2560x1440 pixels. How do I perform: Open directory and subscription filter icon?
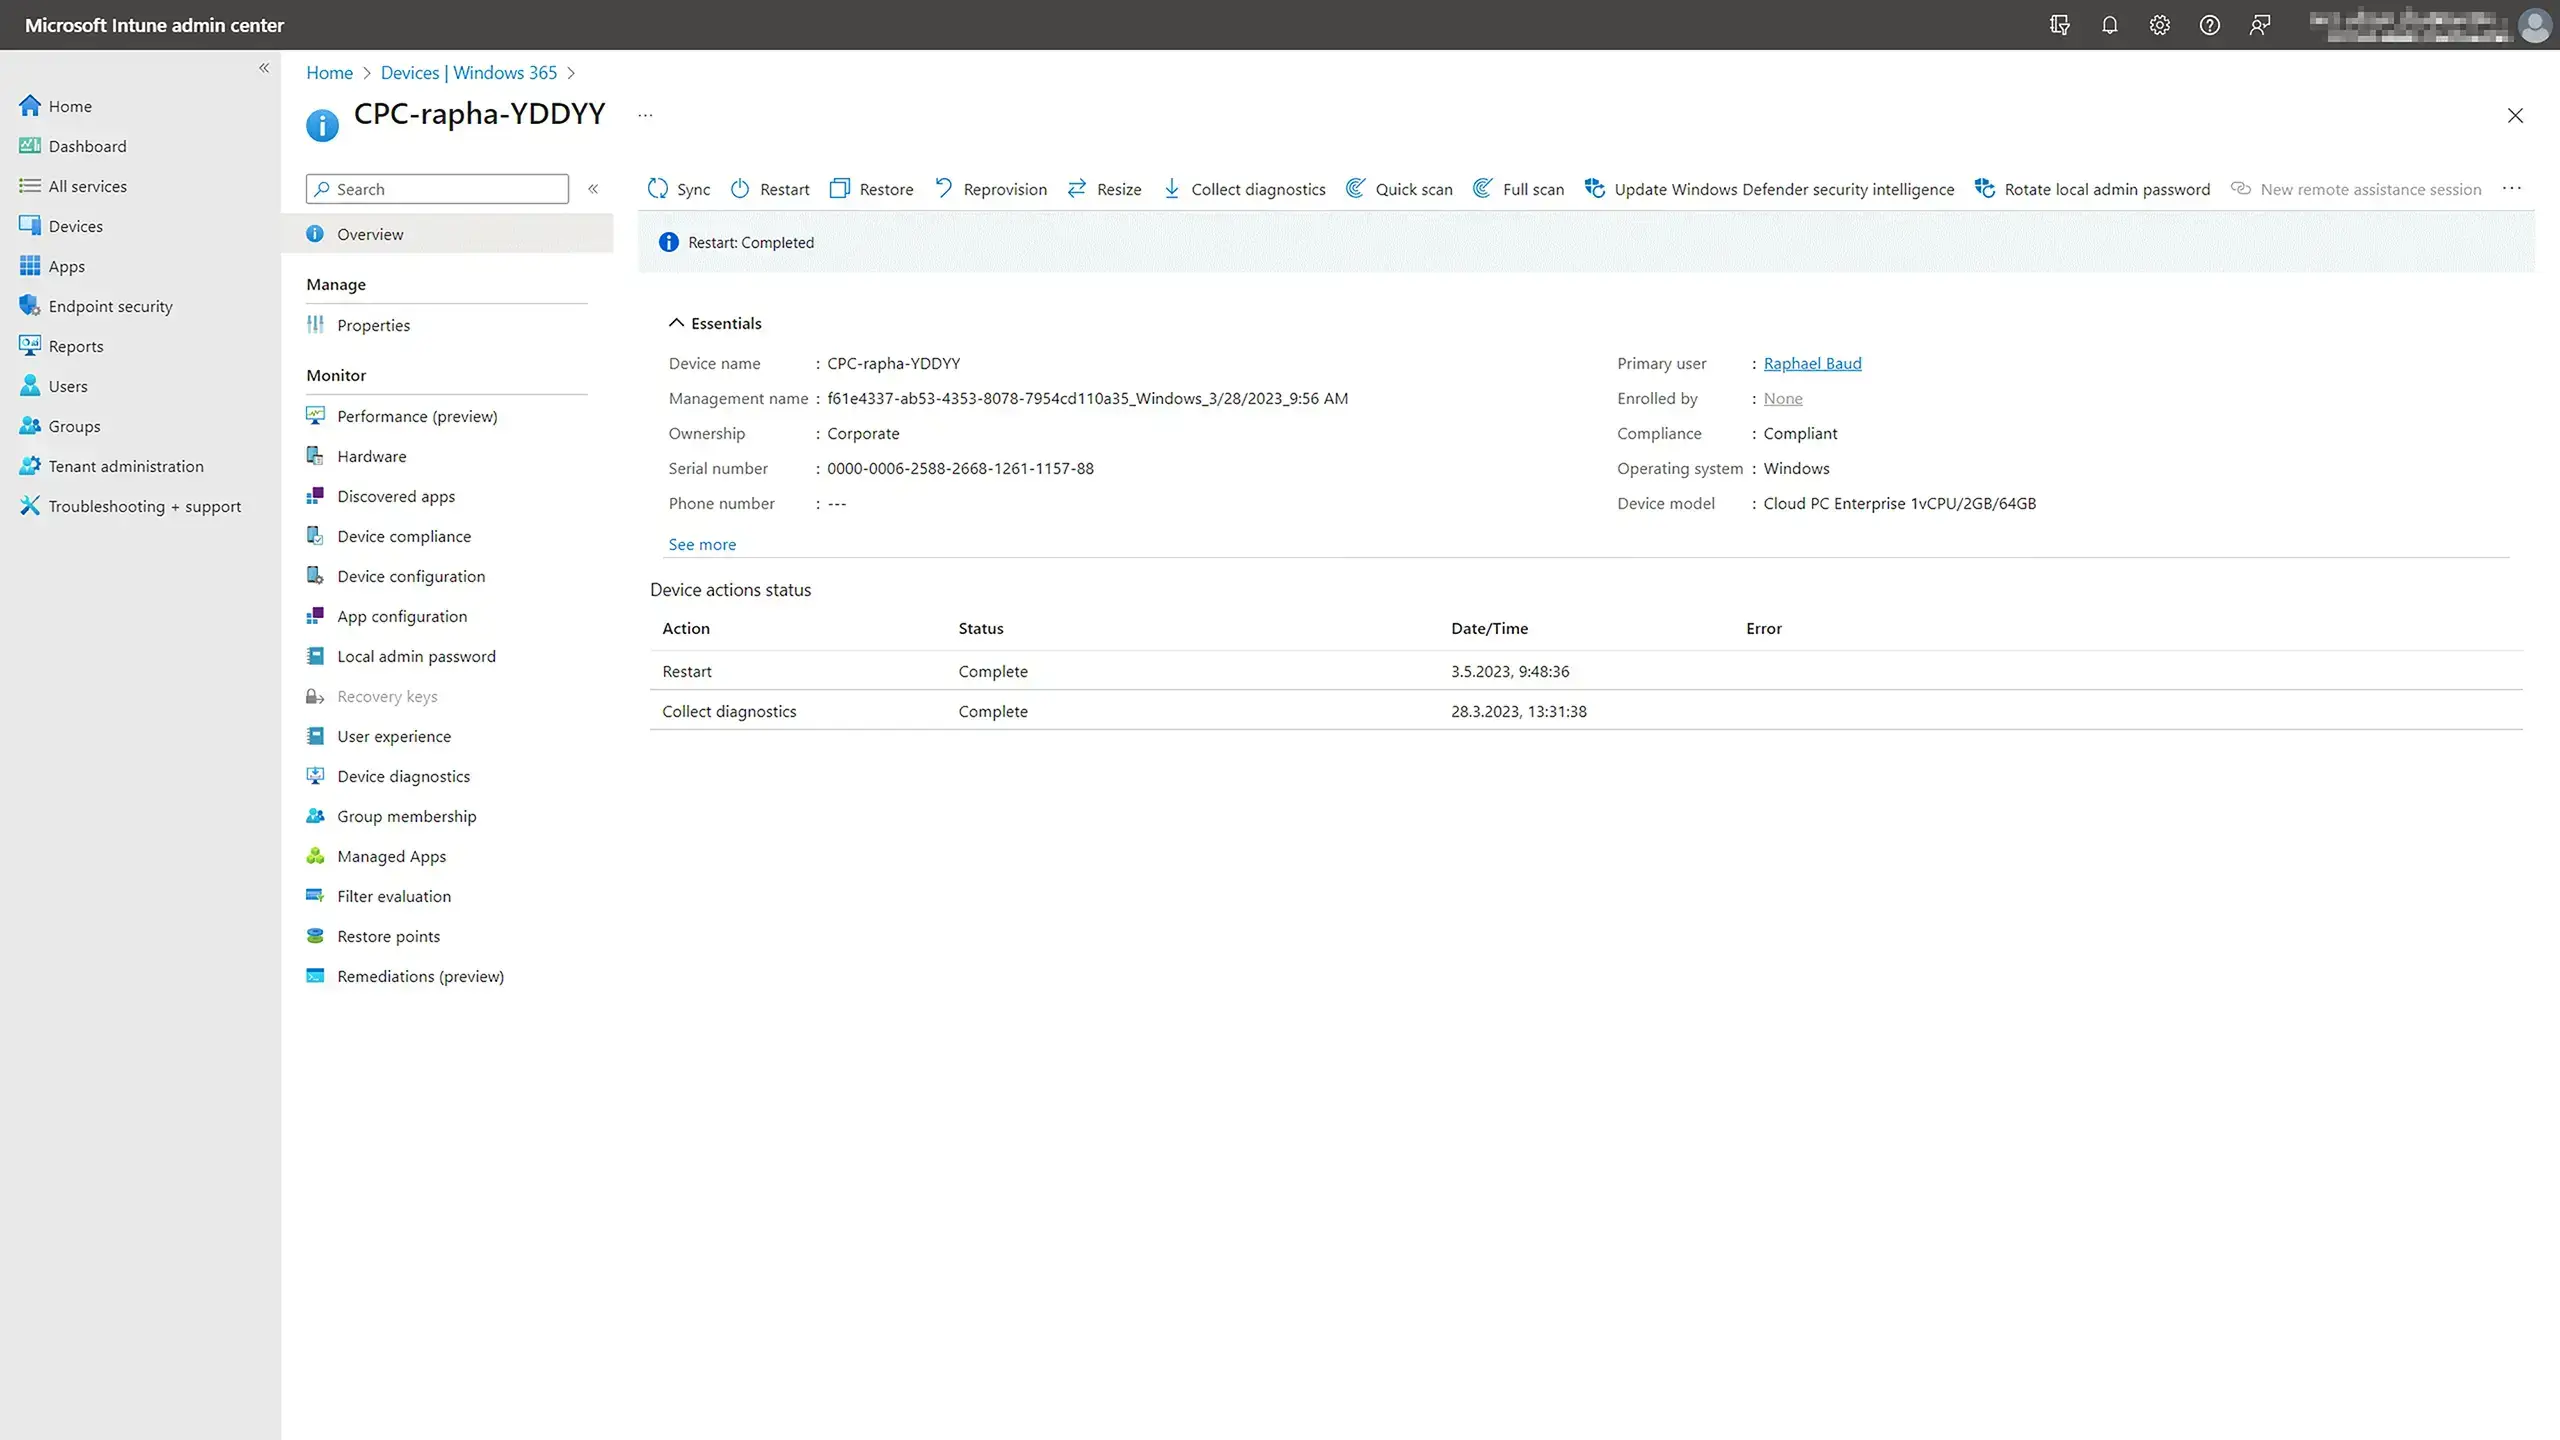pyautogui.click(x=2059, y=25)
